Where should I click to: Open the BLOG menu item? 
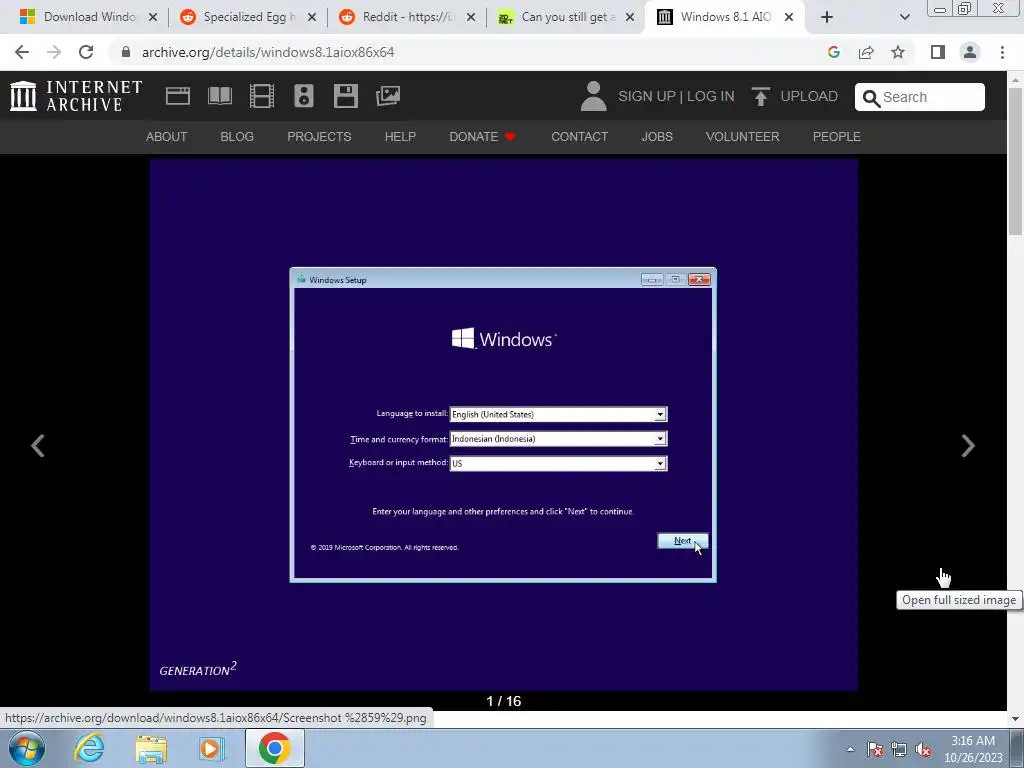pos(237,136)
